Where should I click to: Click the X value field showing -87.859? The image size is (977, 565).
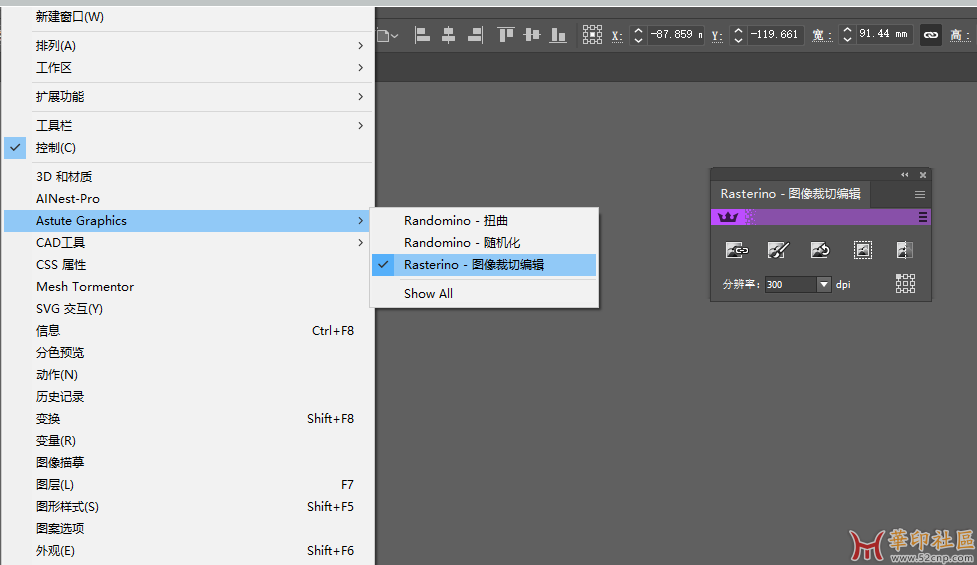(x=675, y=35)
